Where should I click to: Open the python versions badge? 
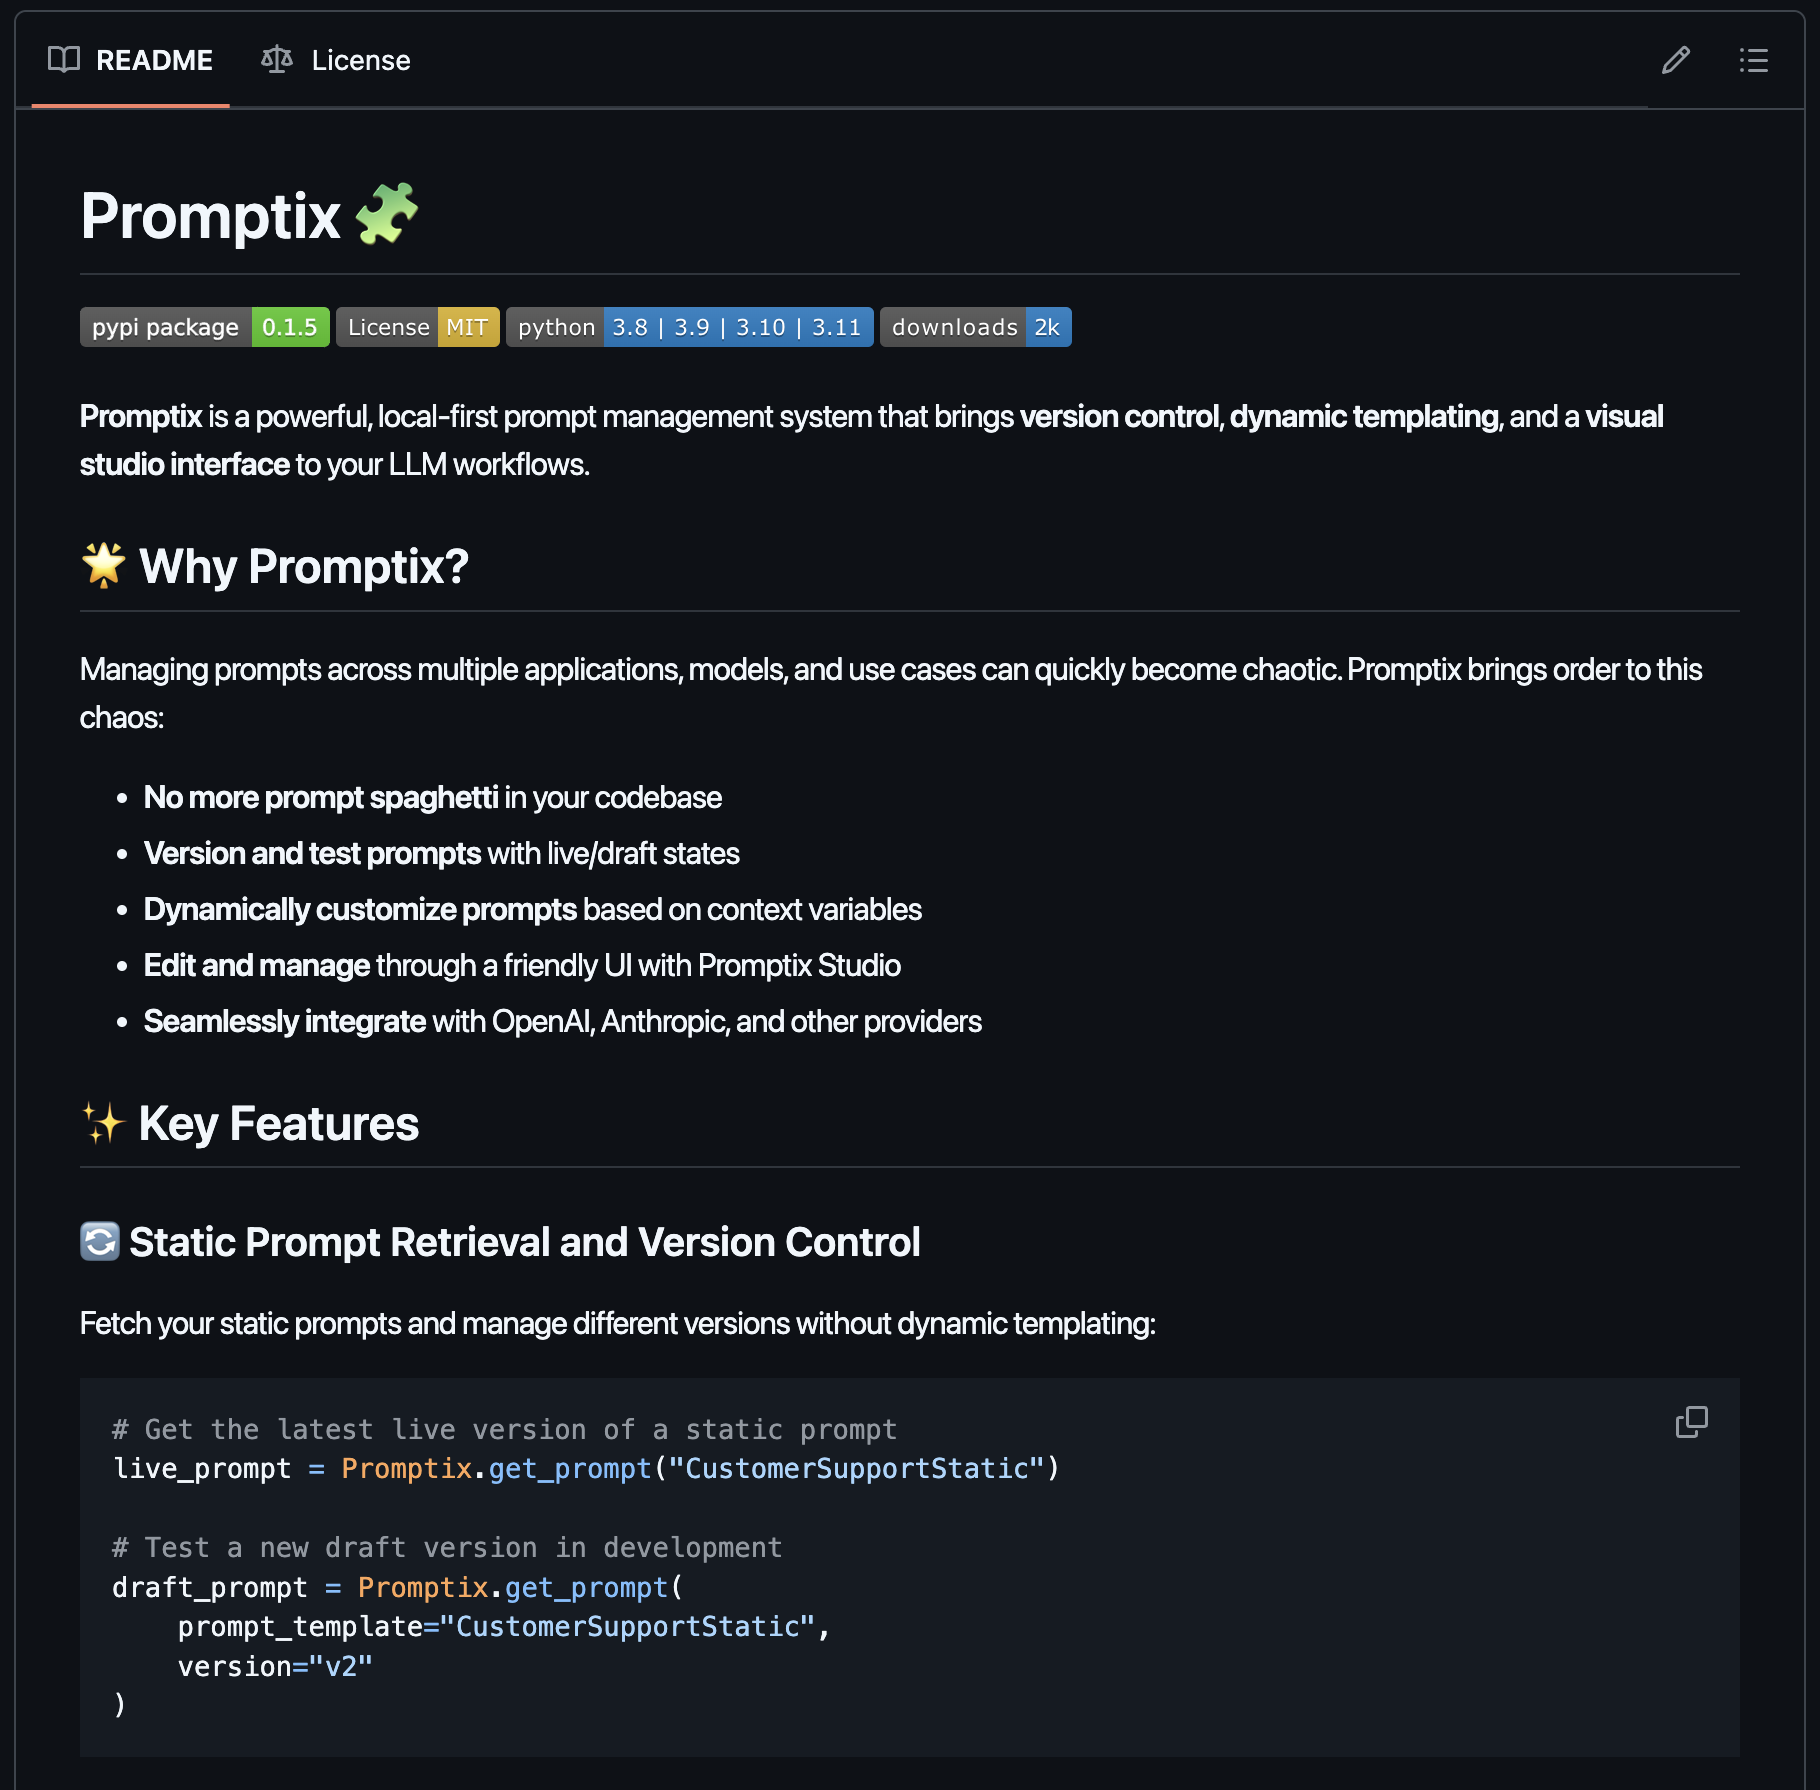tap(689, 327)
